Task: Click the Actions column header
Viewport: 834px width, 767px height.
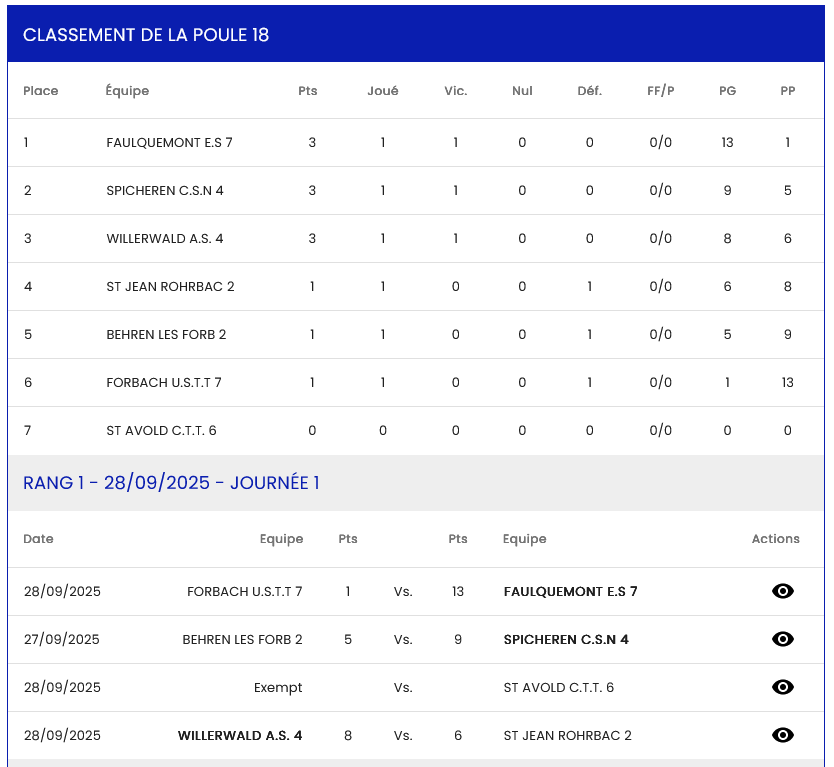Action: coord(775,539)
